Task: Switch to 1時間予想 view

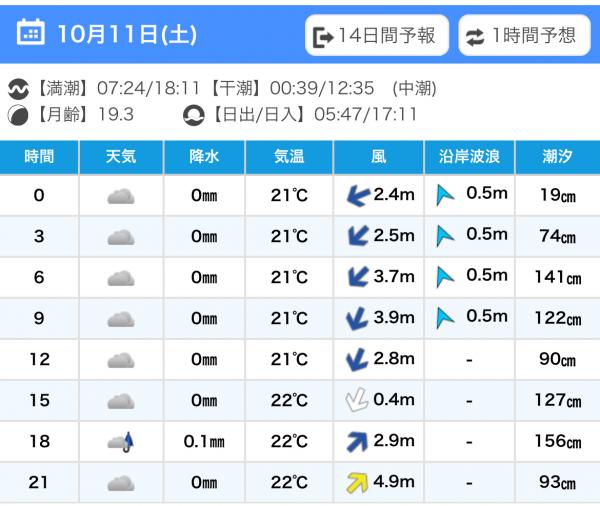Action: pos(523,37)
